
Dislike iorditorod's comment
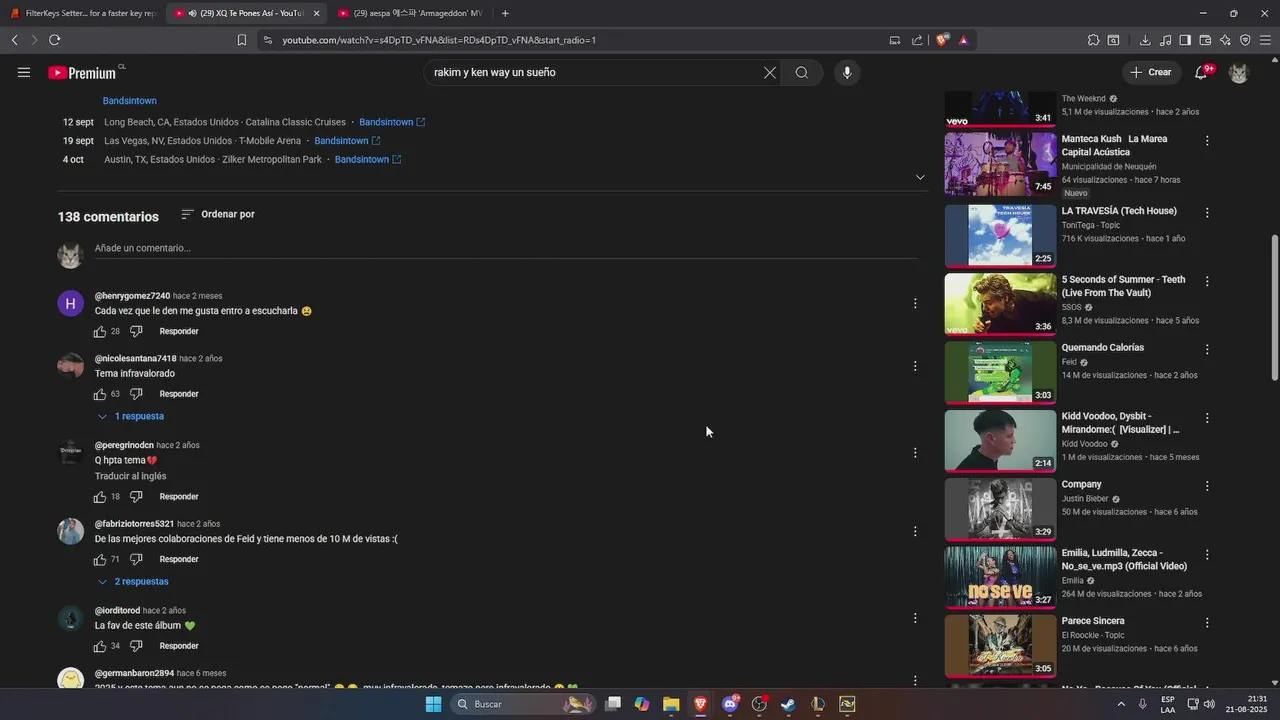(x=136, y=646)
